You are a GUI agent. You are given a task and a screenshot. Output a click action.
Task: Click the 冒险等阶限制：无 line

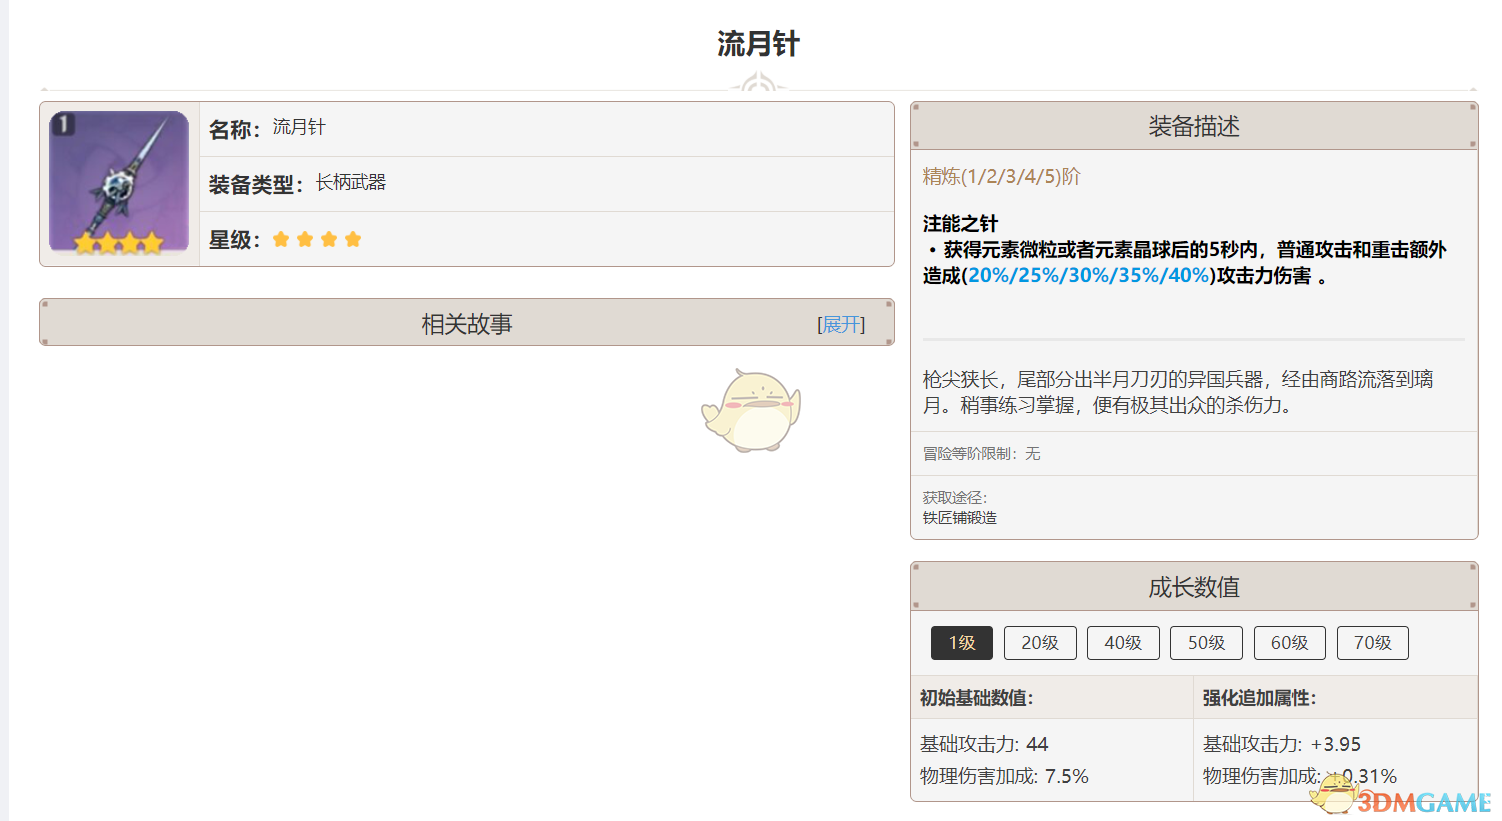point(981,454)
